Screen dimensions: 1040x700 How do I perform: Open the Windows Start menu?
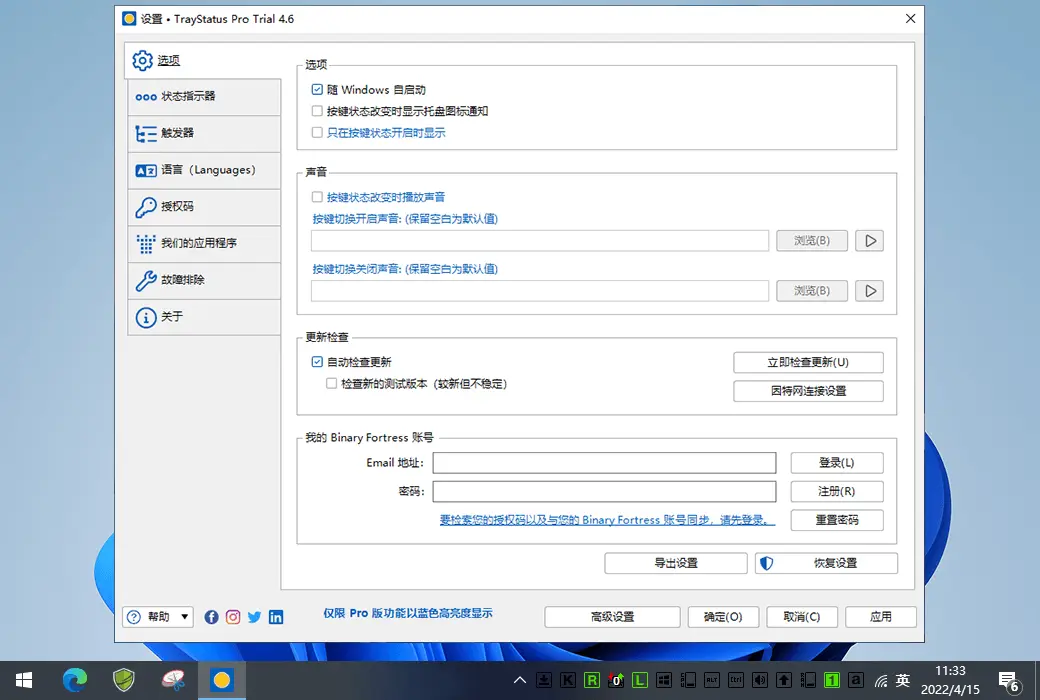(x=24, y=680)
